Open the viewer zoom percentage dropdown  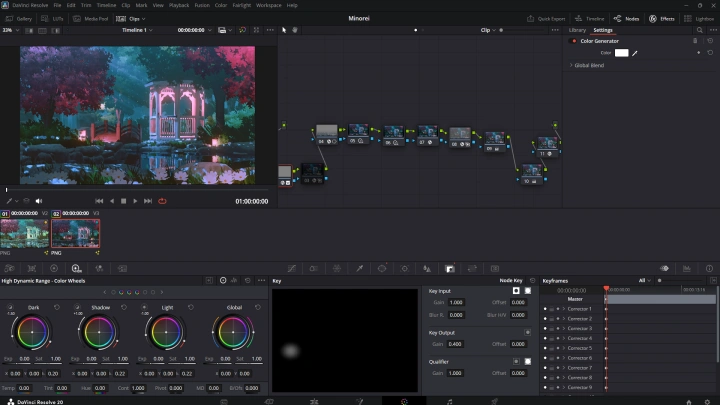point(11,30)
